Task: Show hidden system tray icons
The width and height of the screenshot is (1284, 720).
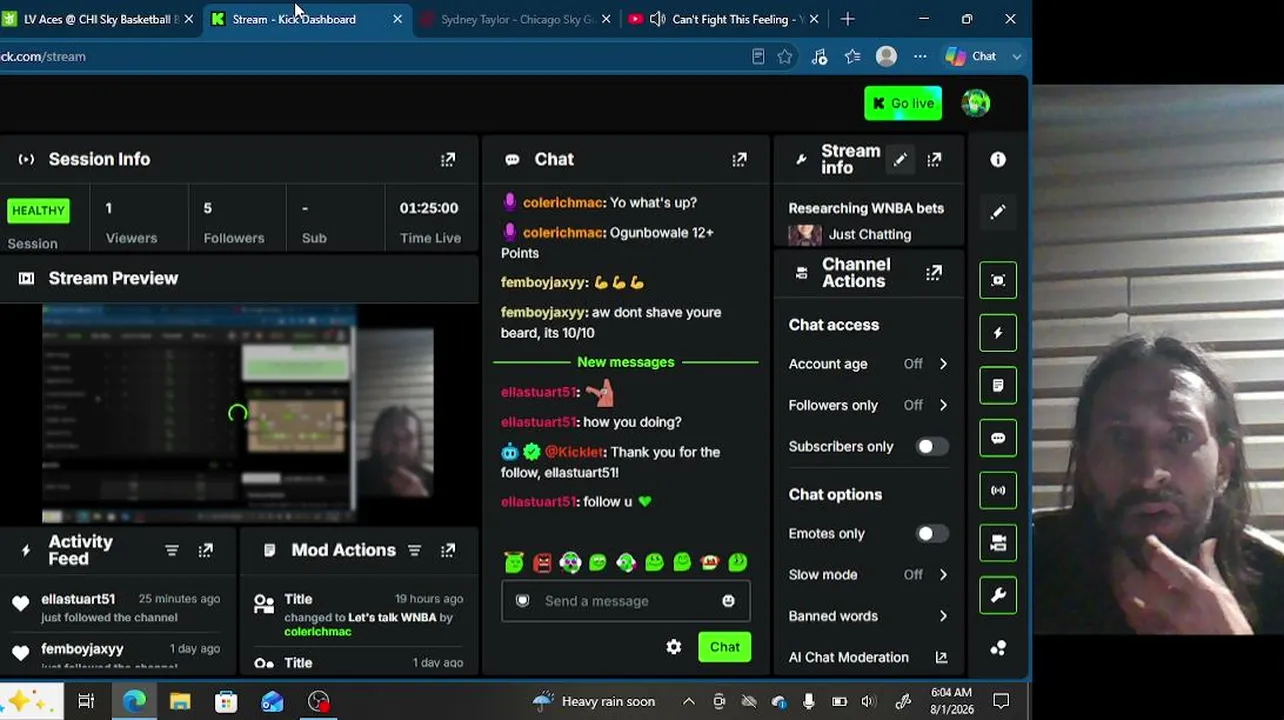Action: 689,702
